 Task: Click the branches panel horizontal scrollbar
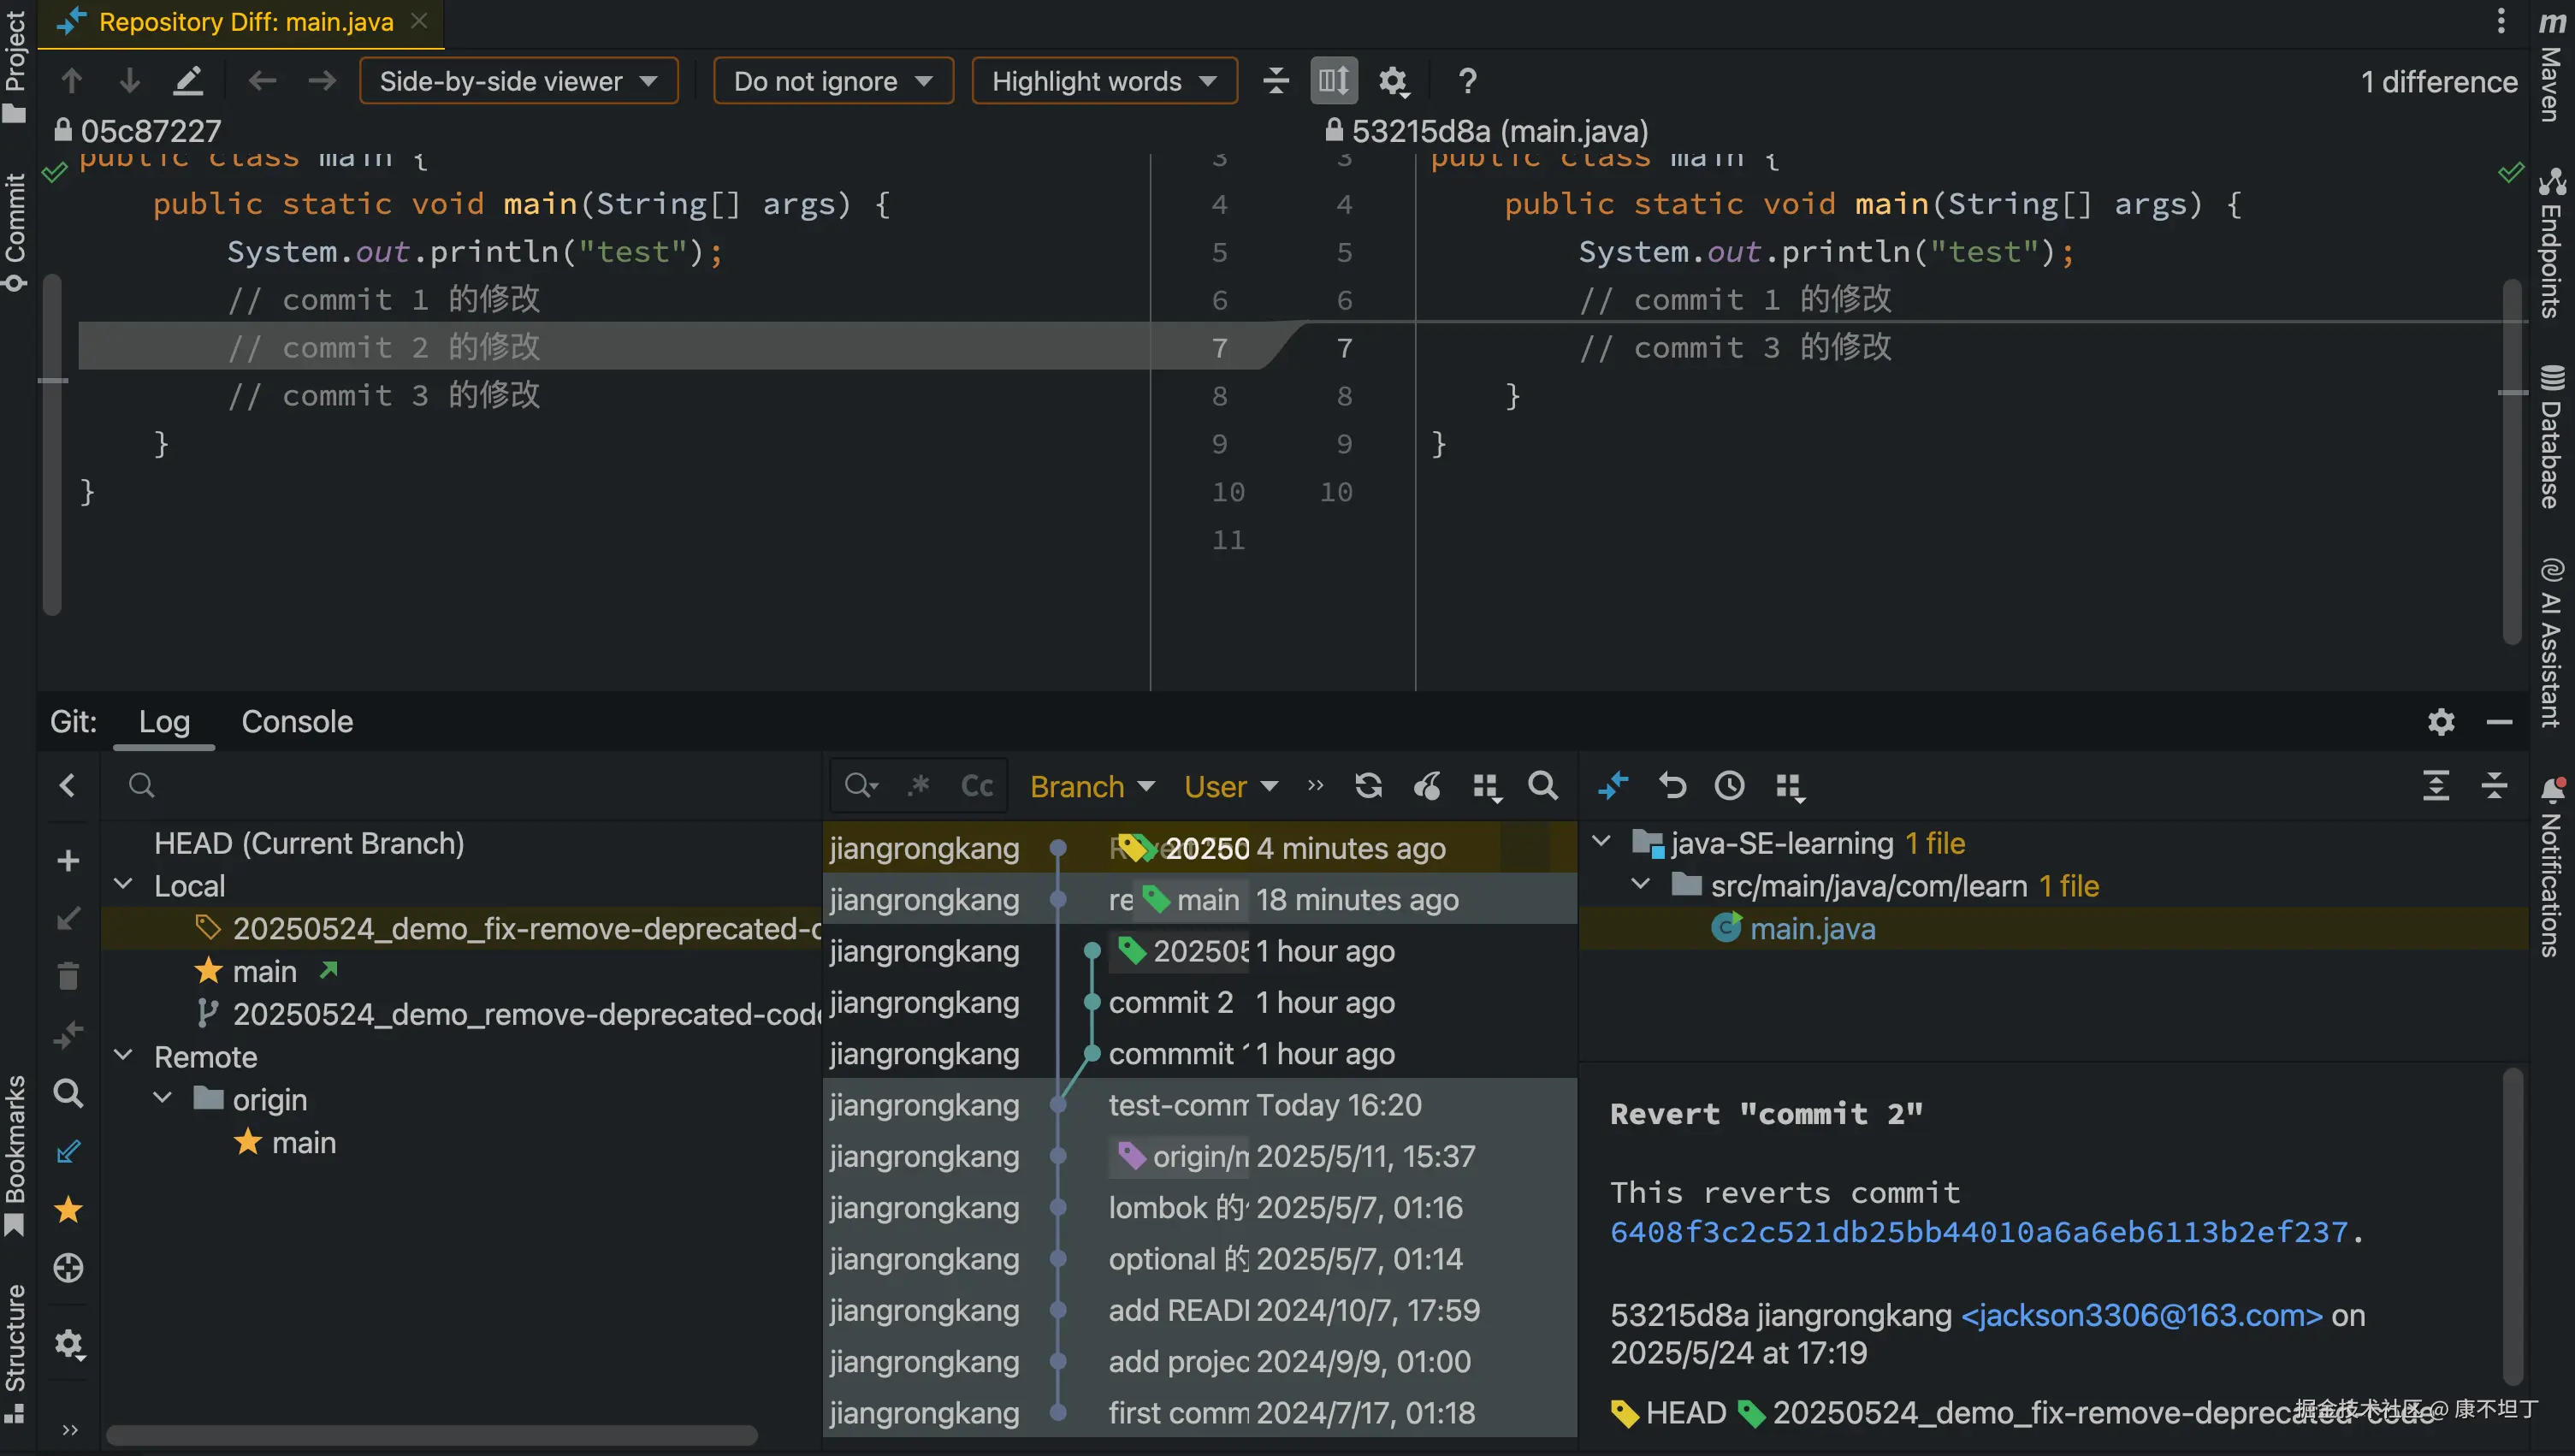click(x=431, y=1435)
